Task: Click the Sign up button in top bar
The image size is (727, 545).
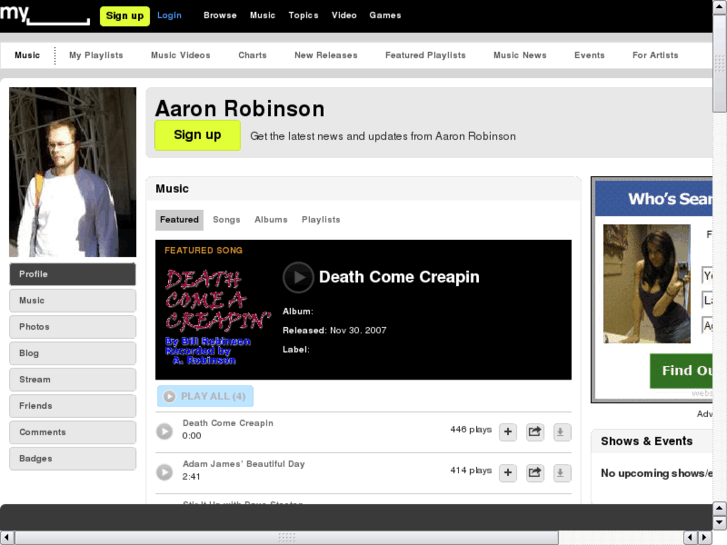Action: (125, 16)
